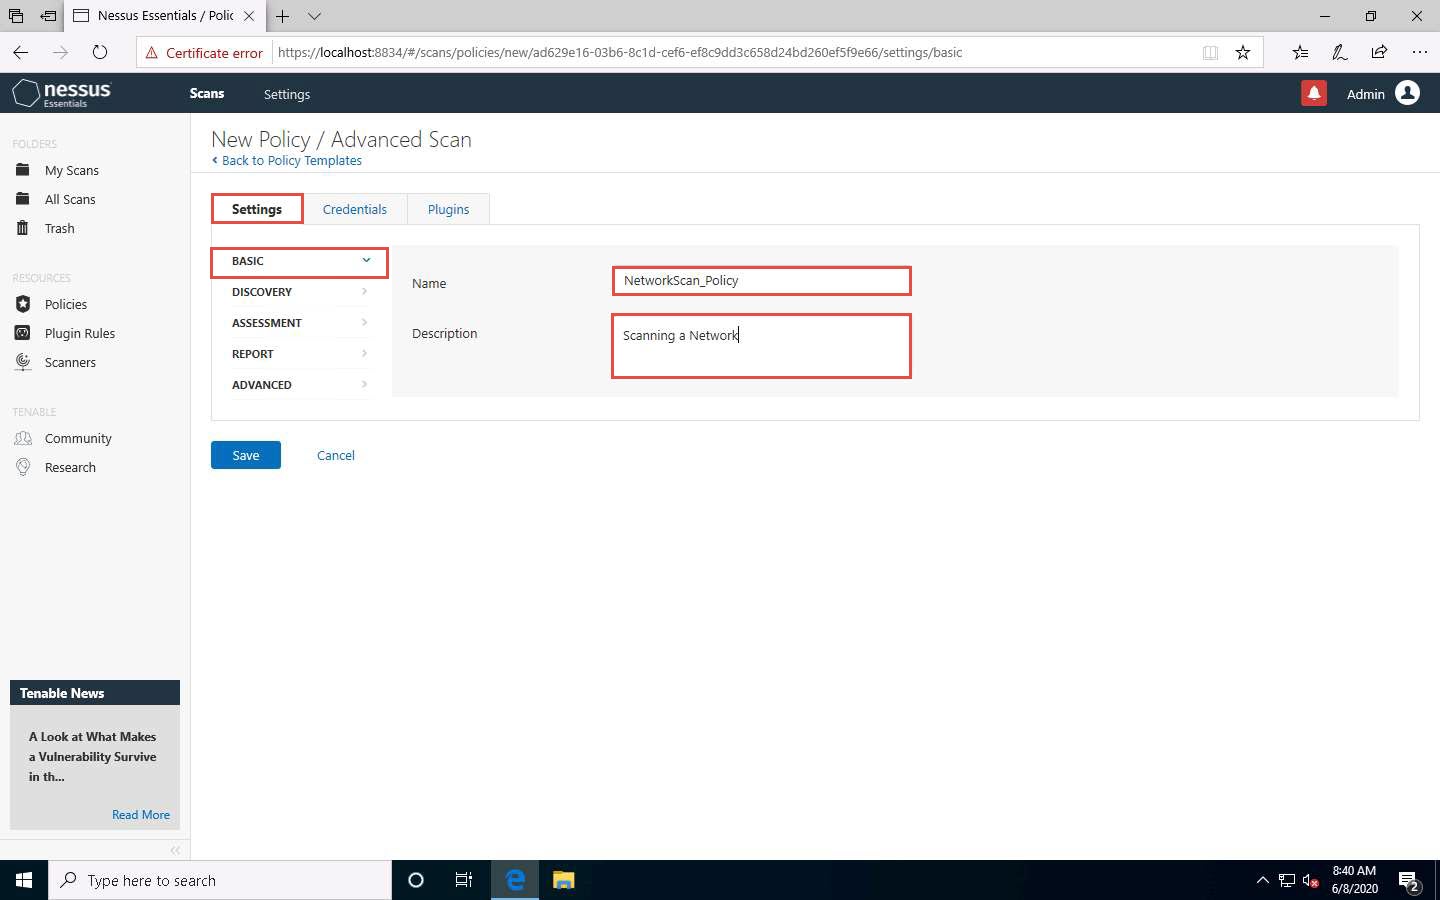This screenshot has height=900, width=1440.
Task: Open the favorites hub icon
Action: tap(1300, 52)
